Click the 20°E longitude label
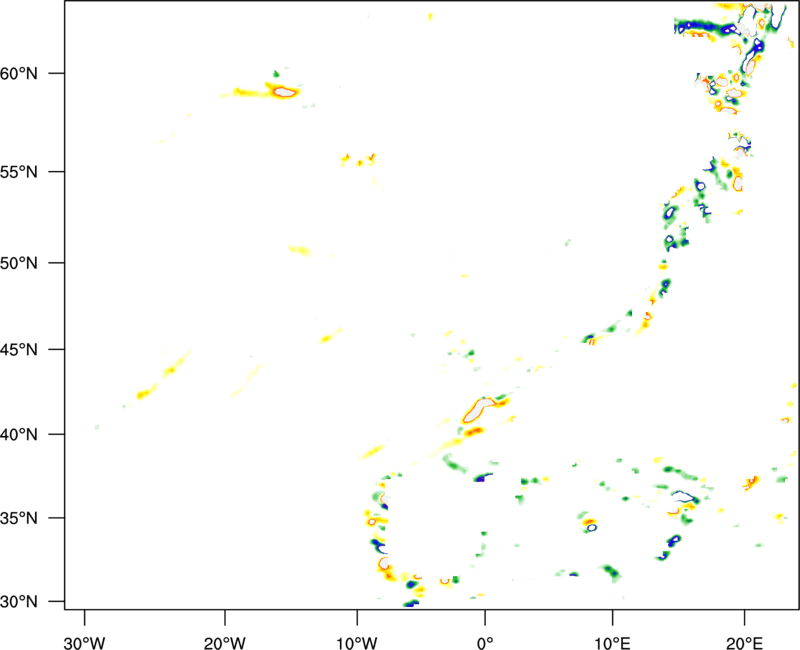800x650 pixels. point(744,643)
